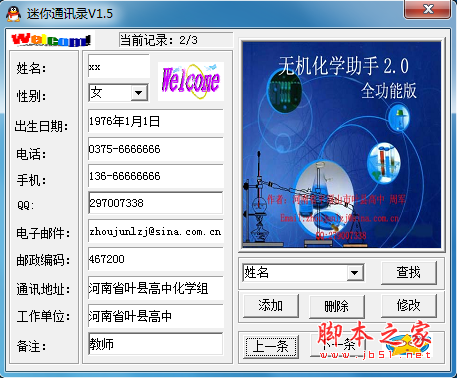457x378 pixels.
Task: Click the rainbow Welcome banner at top-left
Action: click(x=51, y=40)
